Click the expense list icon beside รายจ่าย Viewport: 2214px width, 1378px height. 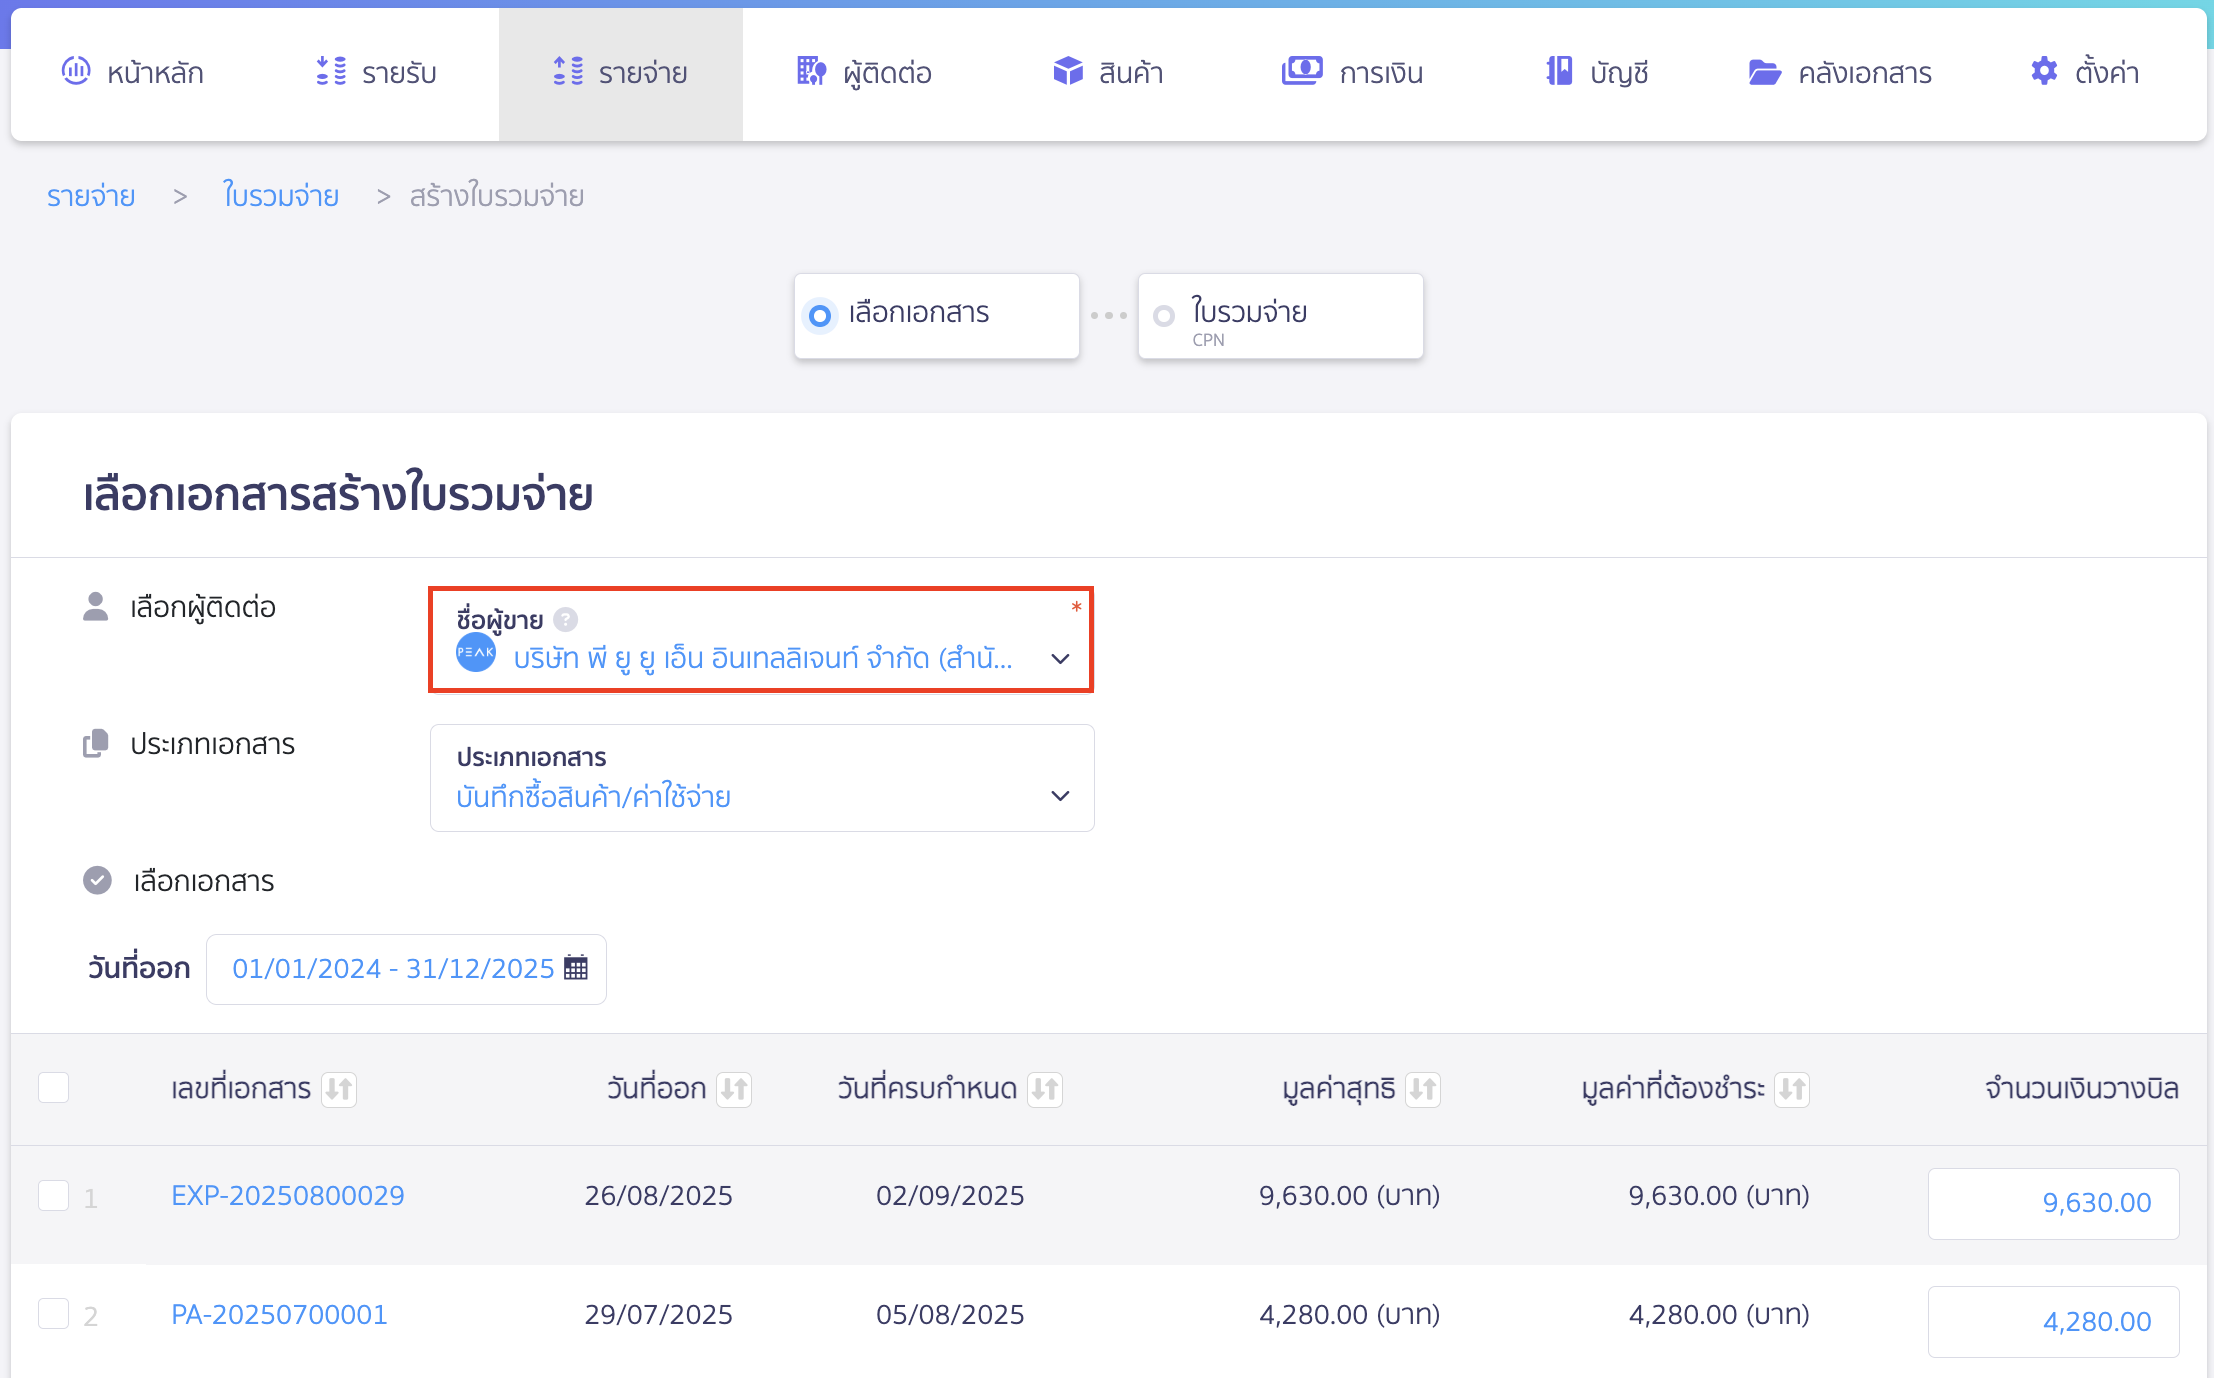tap(568, 71)
